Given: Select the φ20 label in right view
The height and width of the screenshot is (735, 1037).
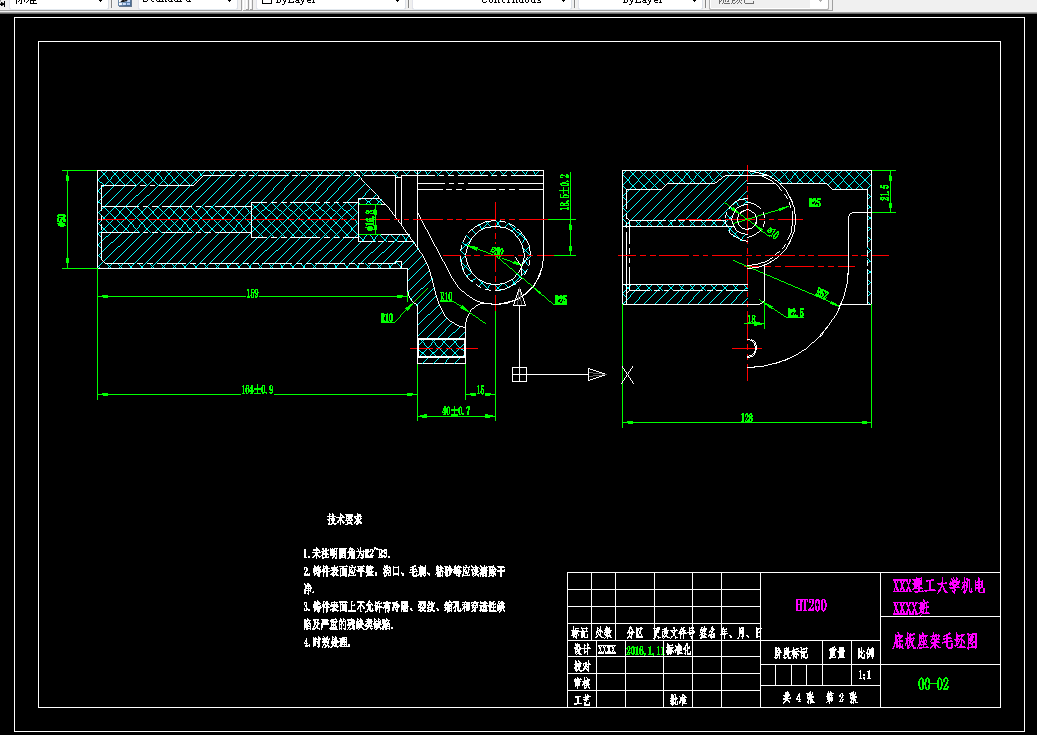Looking at the screenshot, I should click(x=772, y=233).
